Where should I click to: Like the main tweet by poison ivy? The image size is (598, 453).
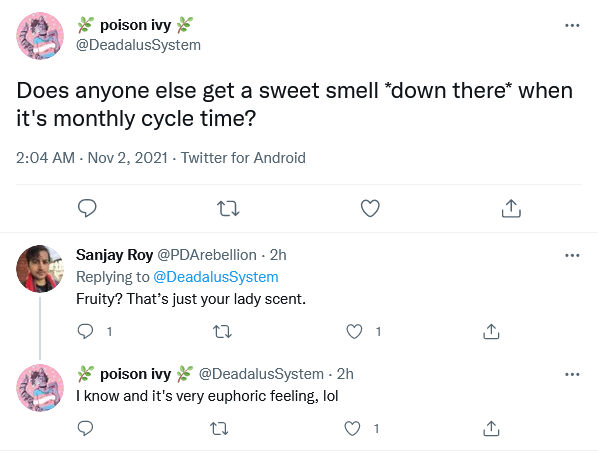point(370,208)
